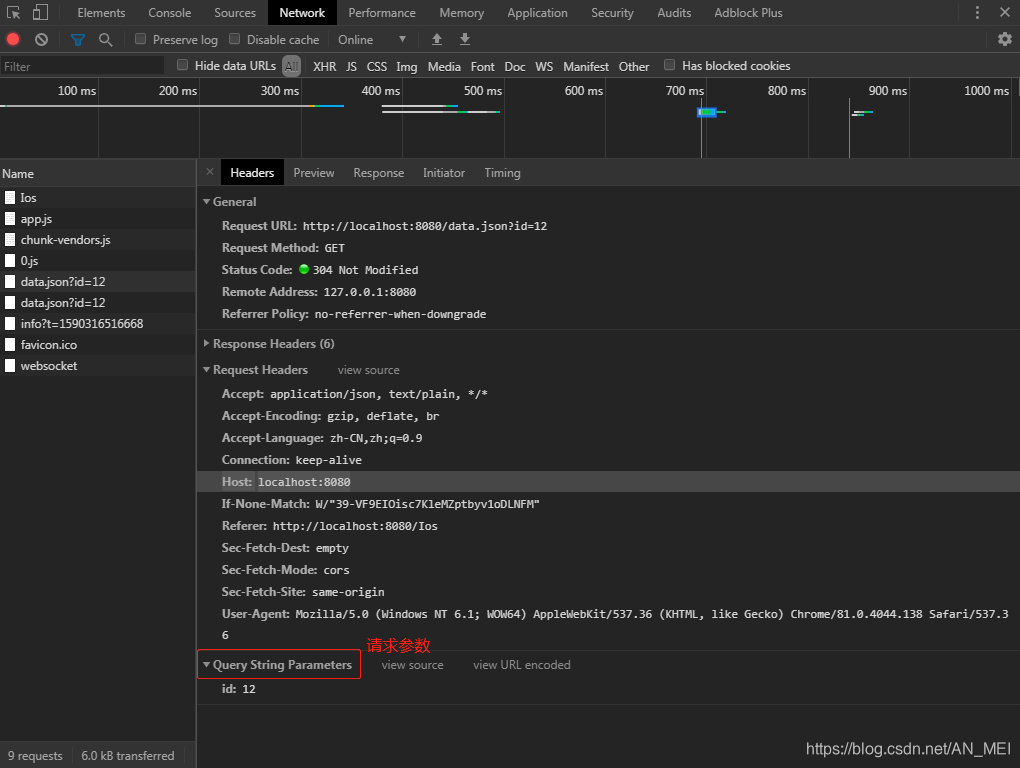Switch to the Console panel

(169, 12)
